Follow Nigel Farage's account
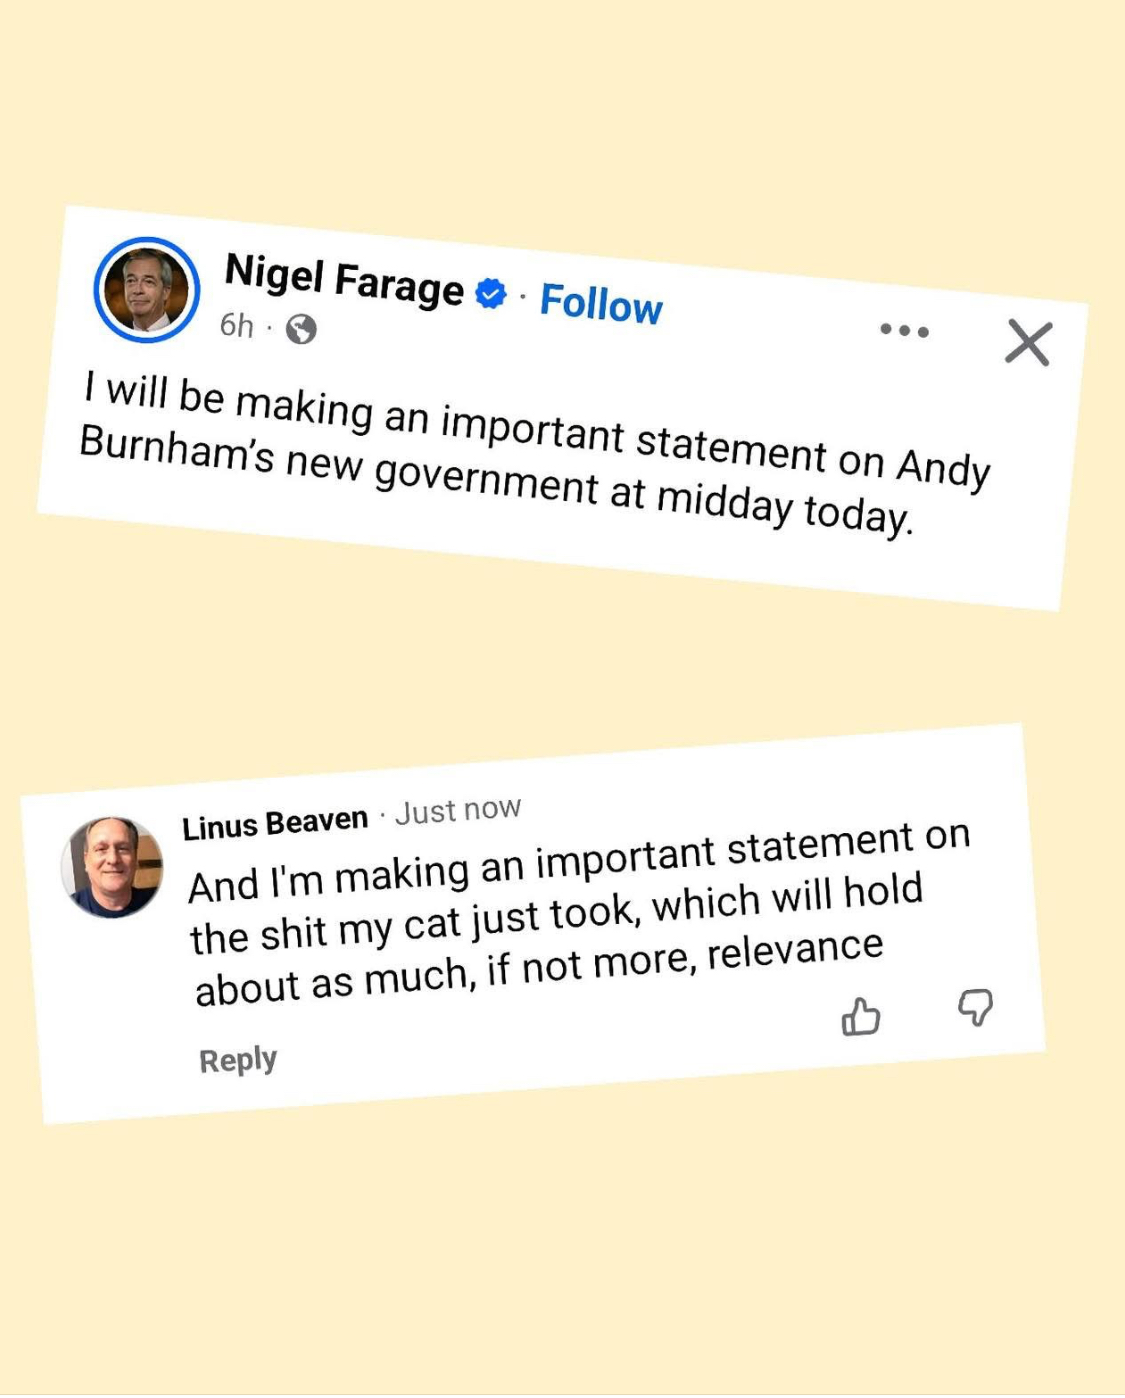The height and width of the screenshot is (1398, 1125). 601,302
